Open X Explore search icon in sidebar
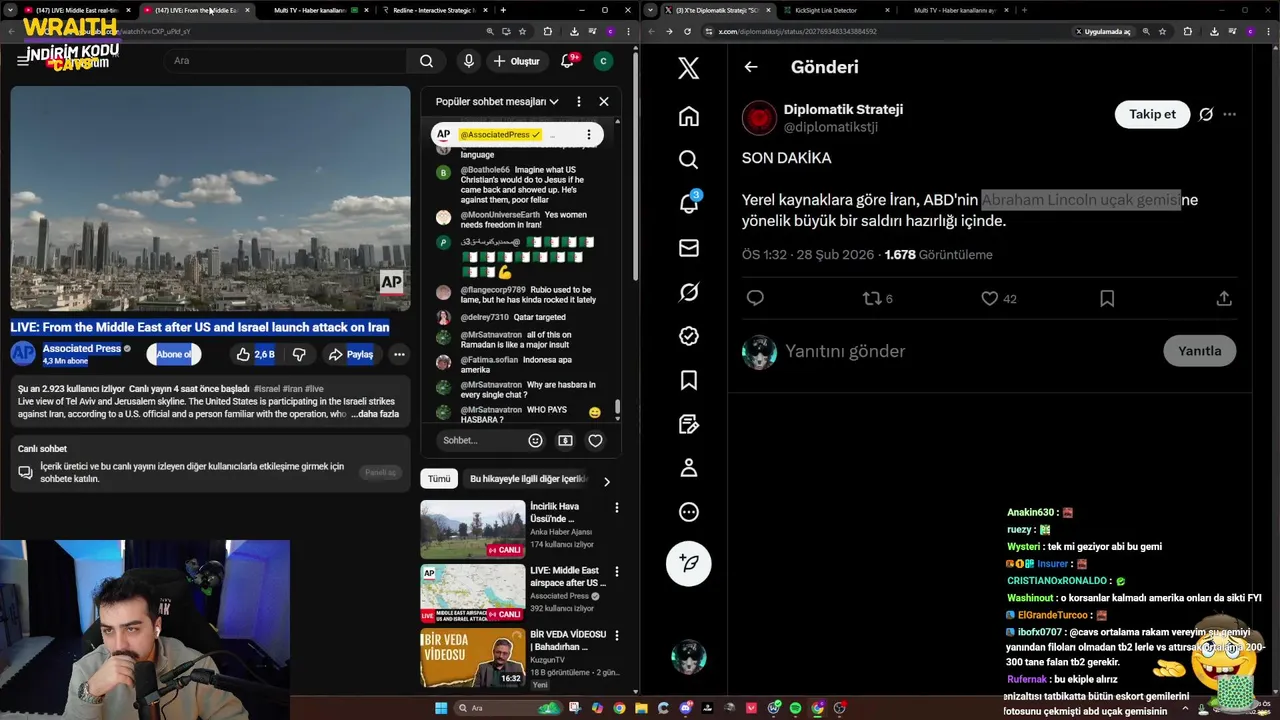 (x=688, y=160)
